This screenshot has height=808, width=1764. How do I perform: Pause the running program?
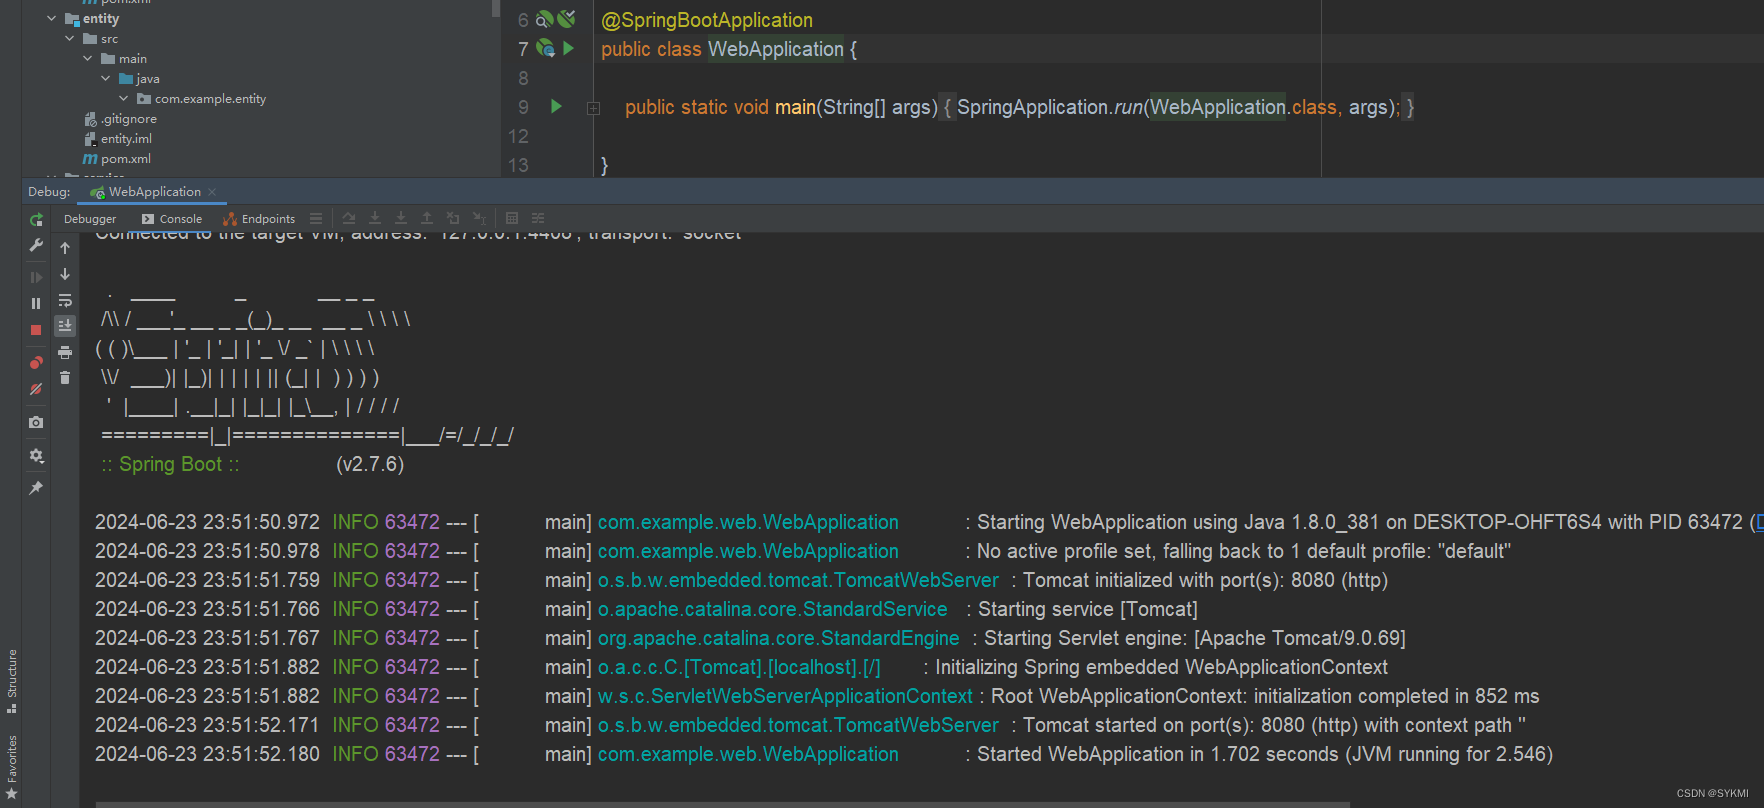click(36, 303)
